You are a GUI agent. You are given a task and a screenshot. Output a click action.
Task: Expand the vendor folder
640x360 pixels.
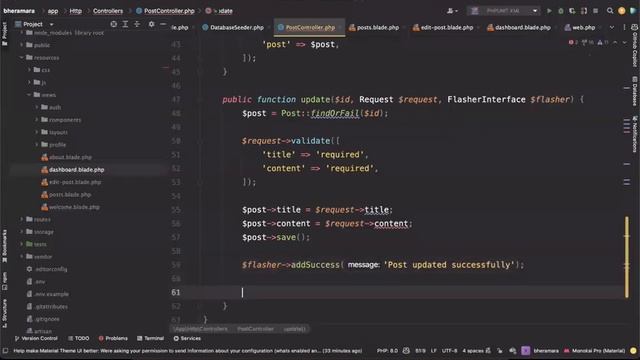pyautogui.click(x=22, y=256)
